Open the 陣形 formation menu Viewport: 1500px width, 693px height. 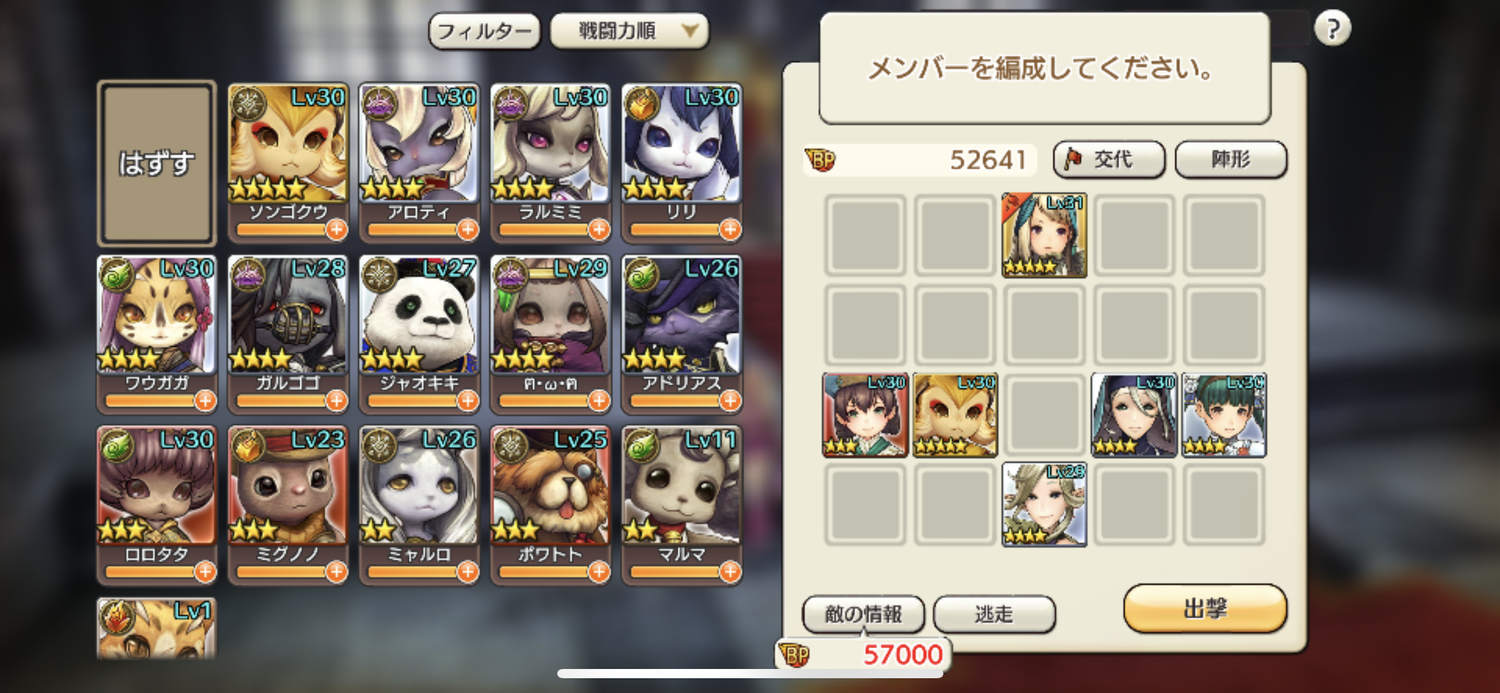[x=1231, y=160]
